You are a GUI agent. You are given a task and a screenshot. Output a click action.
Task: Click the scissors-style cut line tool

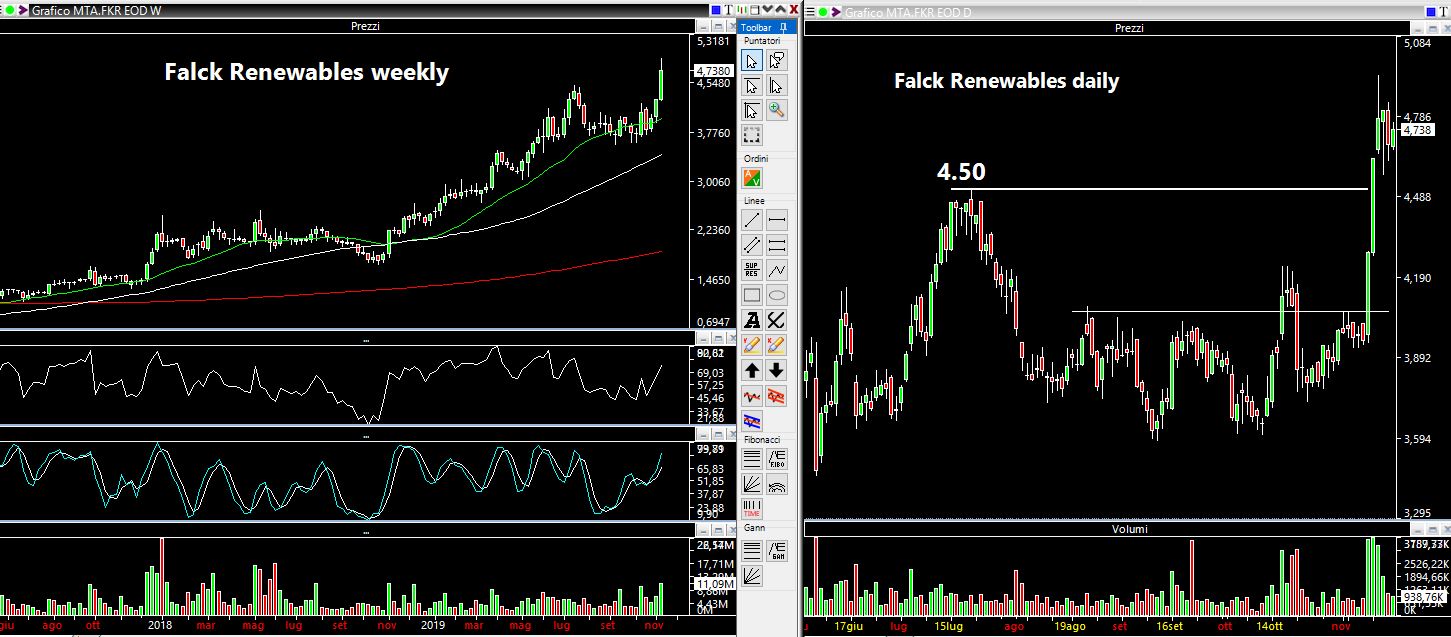click(x=776, y=320)
